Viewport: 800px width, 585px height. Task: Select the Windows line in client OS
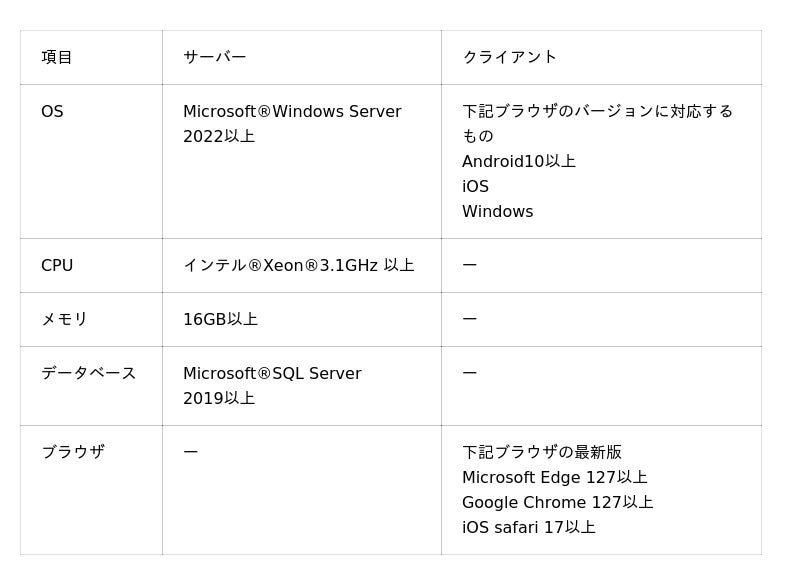[x=497, y=212]
